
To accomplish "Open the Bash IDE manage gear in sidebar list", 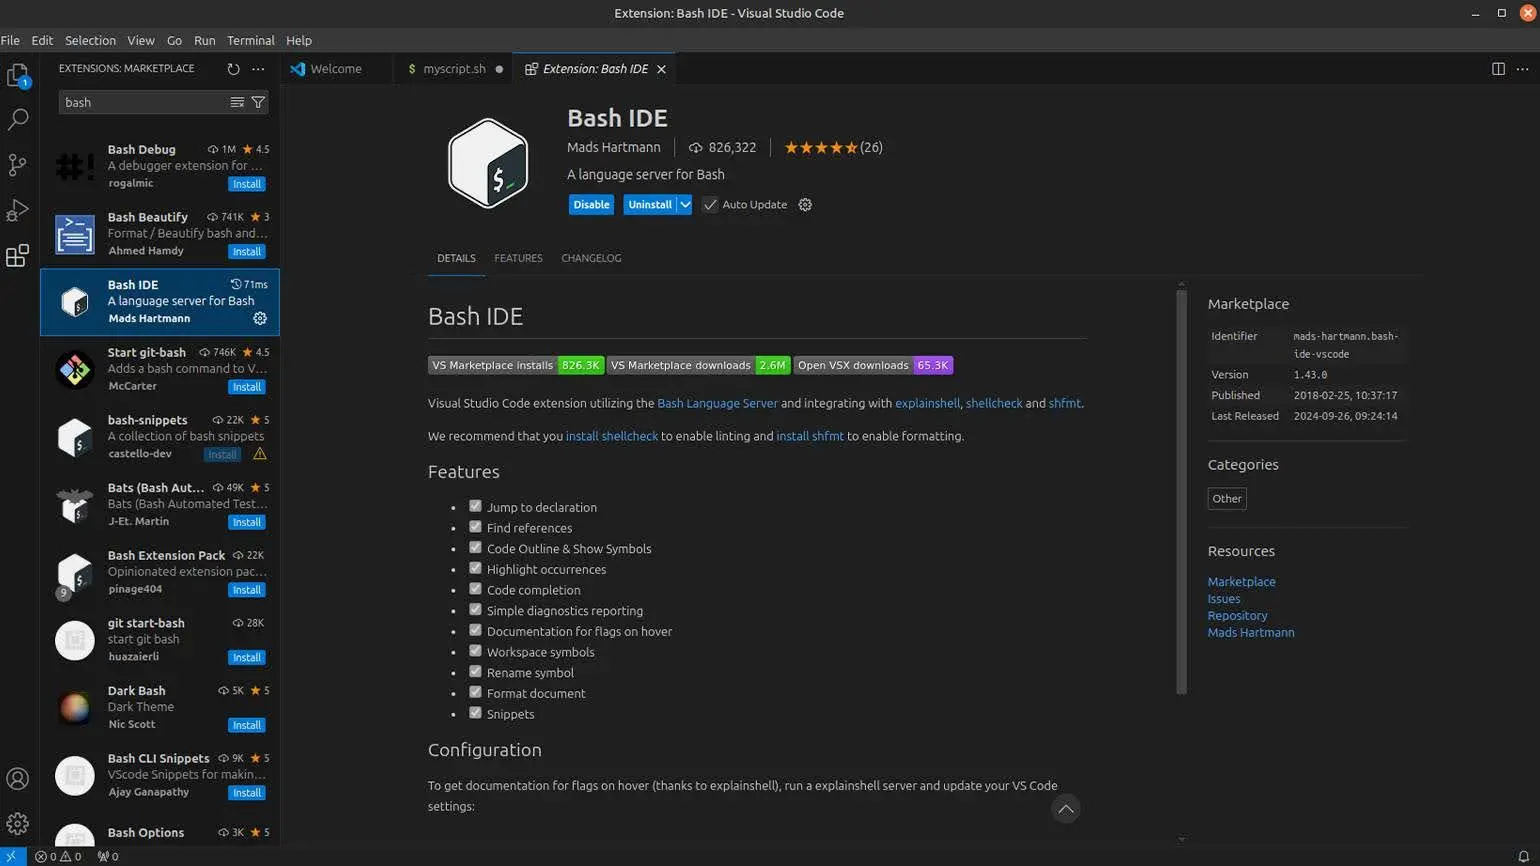I will click(x=260, y=318).
